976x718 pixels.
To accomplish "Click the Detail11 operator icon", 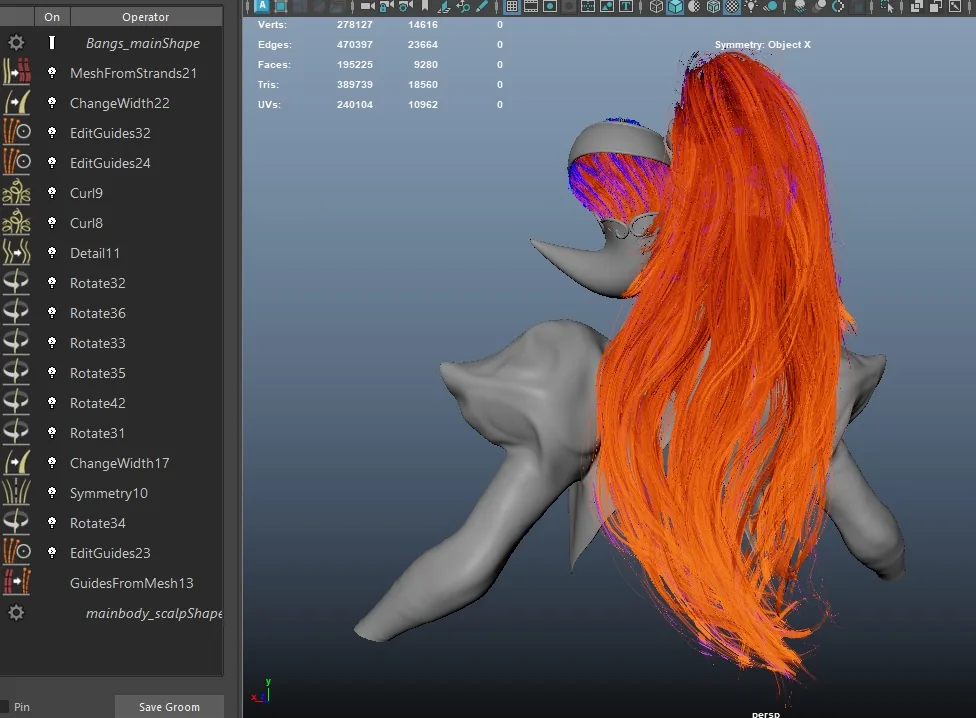I will [x=17, y=253].
